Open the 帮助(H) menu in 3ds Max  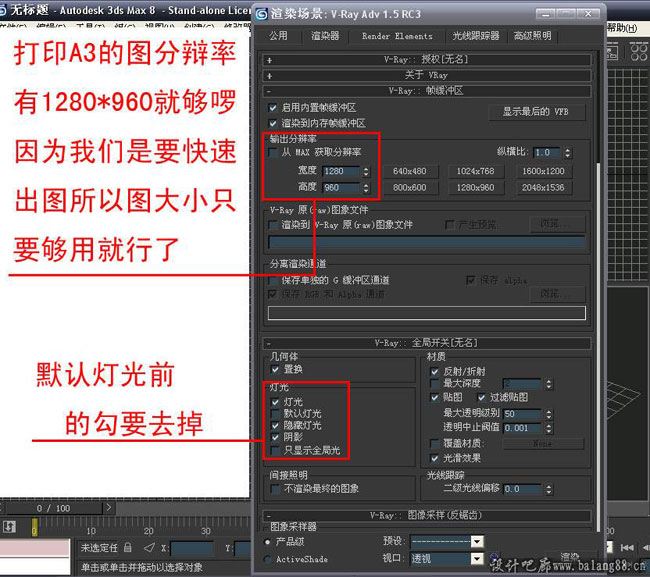point(622,28)
